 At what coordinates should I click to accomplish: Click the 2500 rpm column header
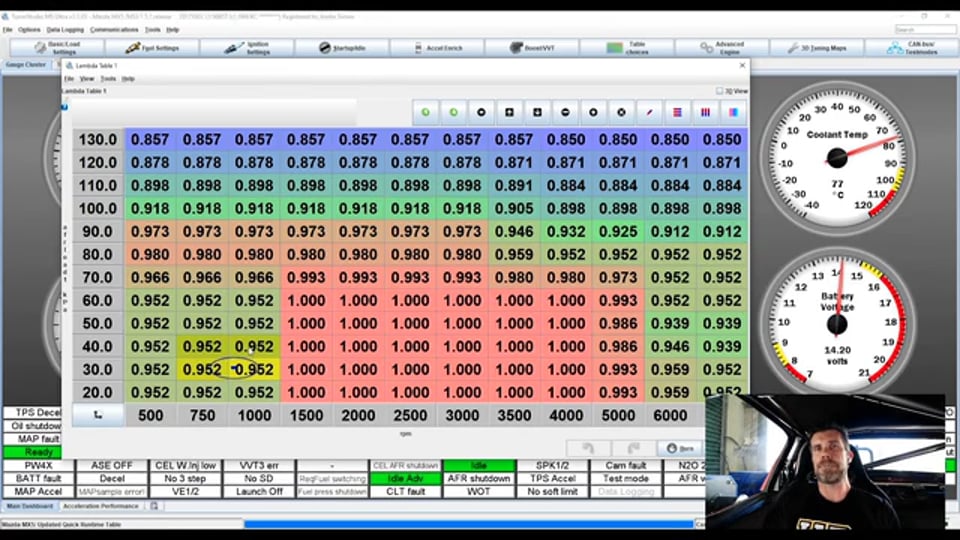pyautogui.click(x=410, y=415)
